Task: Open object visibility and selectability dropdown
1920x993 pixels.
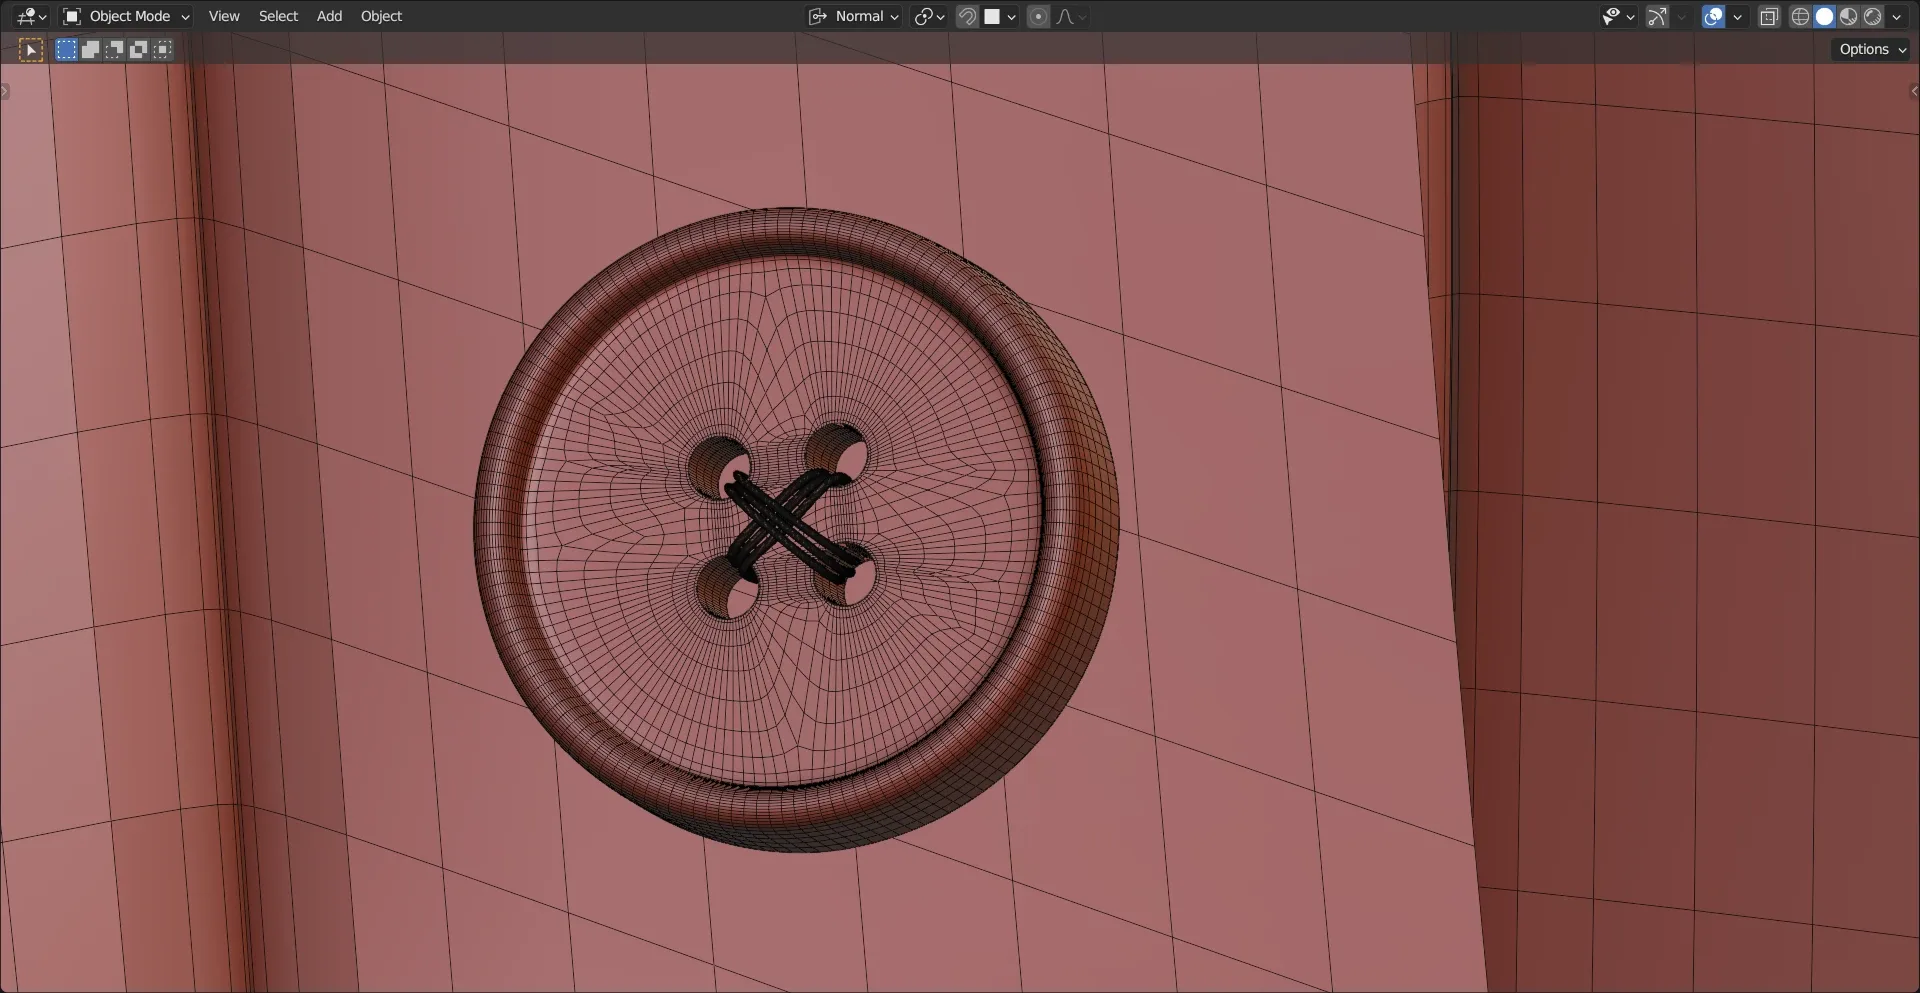Action: point(1617,16)
